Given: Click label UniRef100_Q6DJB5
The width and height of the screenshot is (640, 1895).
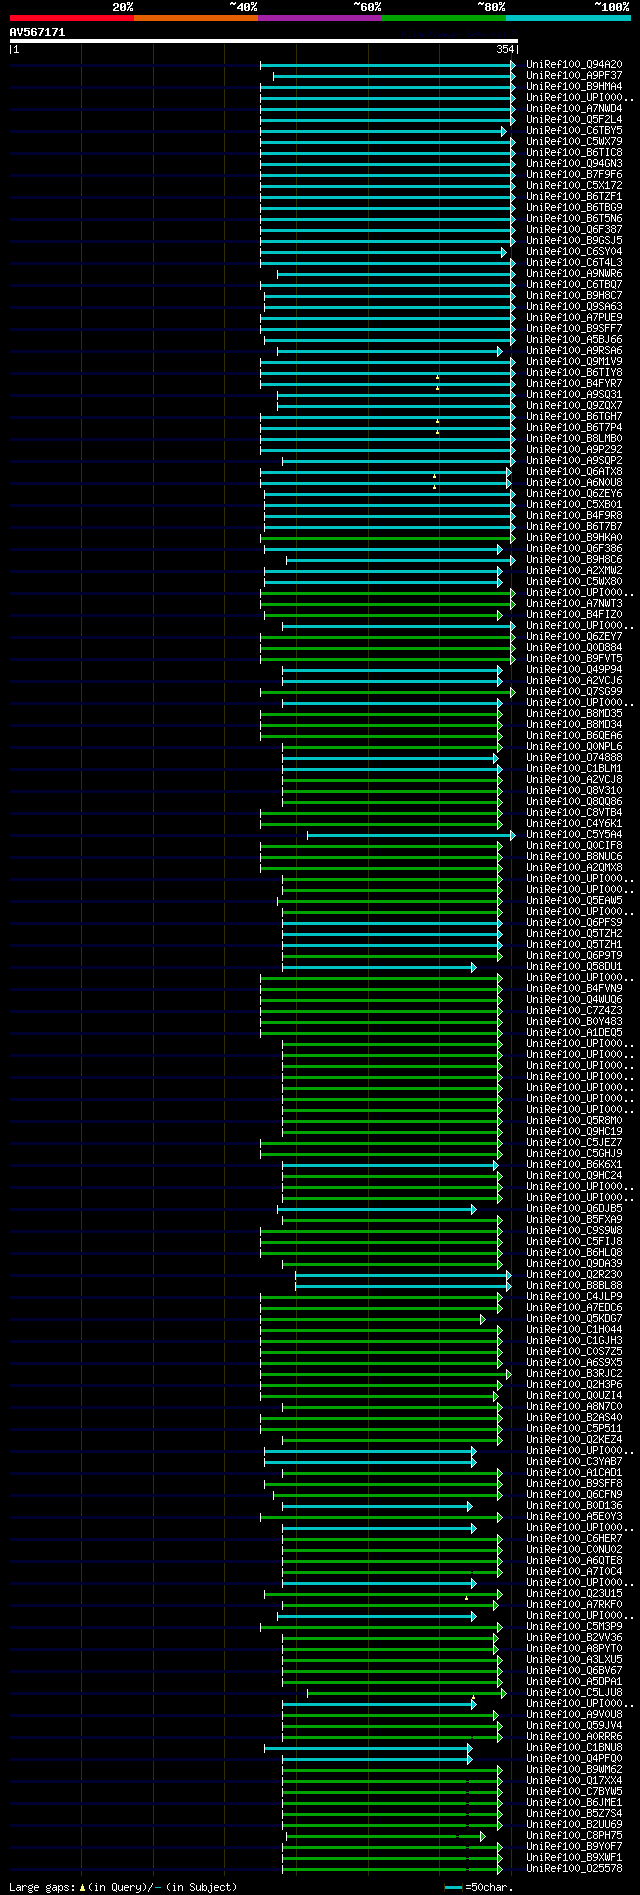Looking at the screenshot, I should coord(574,1208).
